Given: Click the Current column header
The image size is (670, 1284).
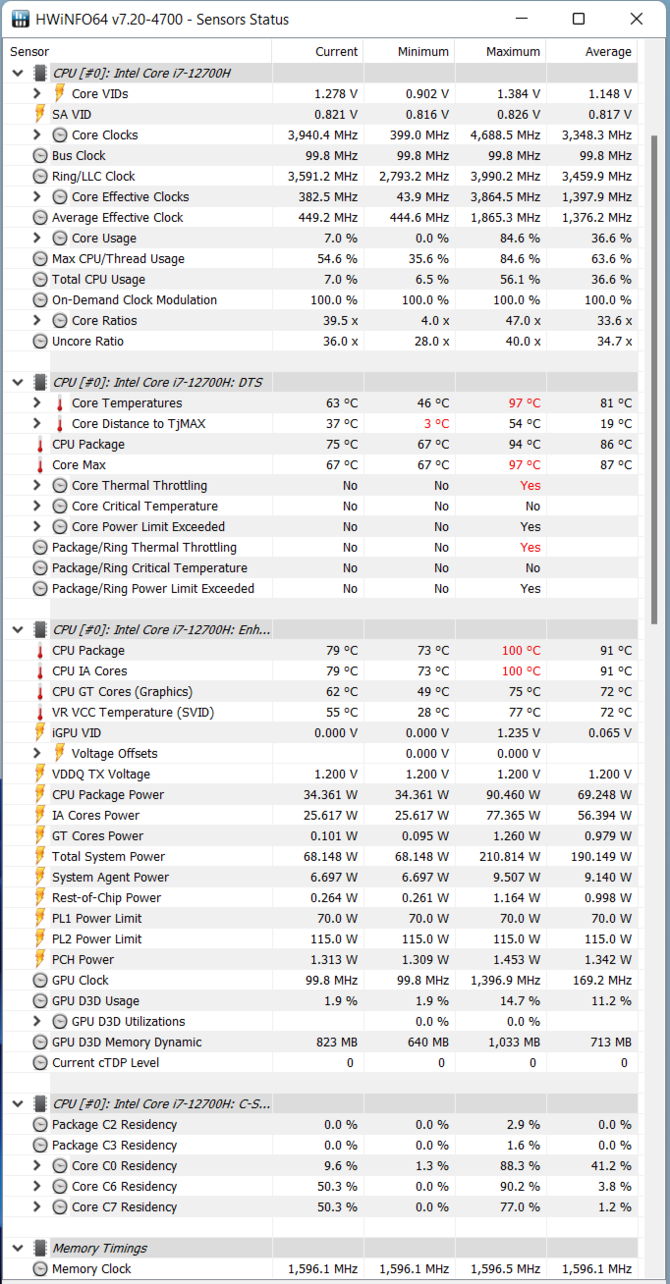Looking at the screenshot, I should 318,52.
